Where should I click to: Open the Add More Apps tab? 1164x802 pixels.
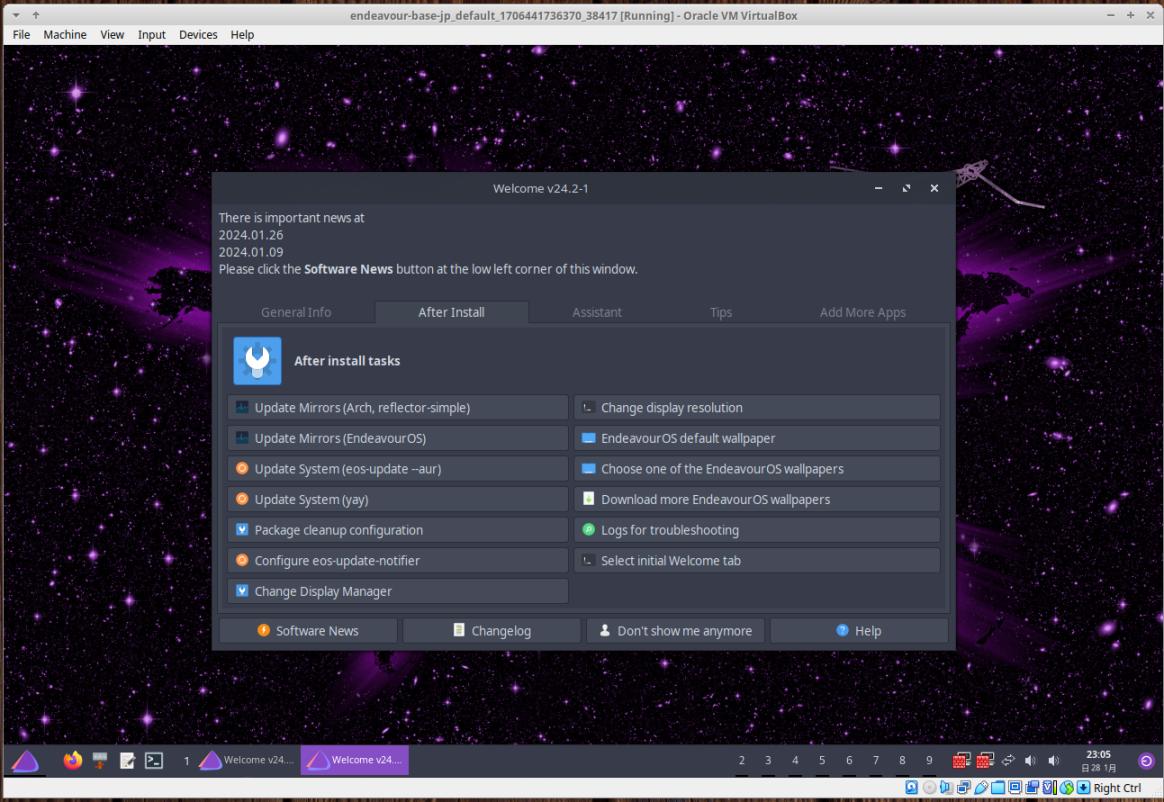[863, 312]
